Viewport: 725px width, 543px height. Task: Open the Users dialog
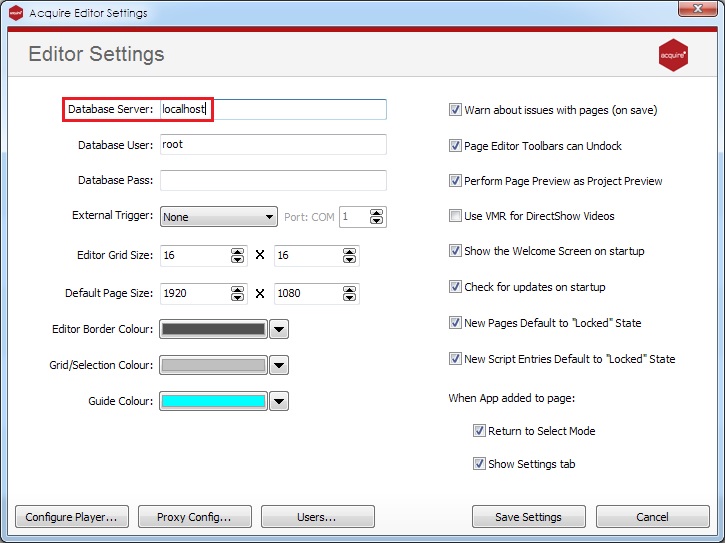tap(318, 517)
